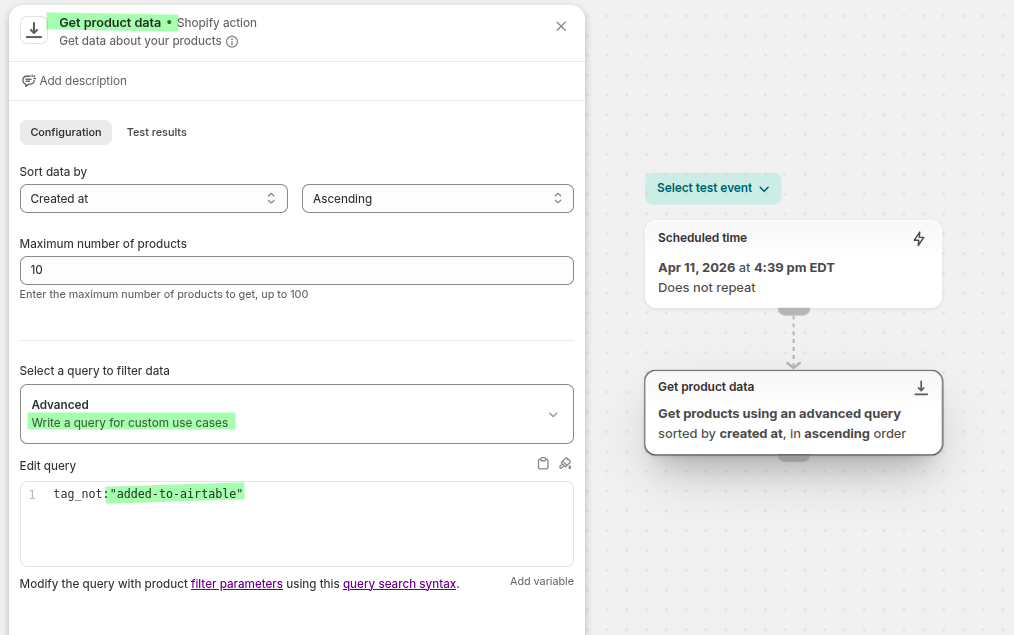Open the Select test event dropdown

click(712, 188)
